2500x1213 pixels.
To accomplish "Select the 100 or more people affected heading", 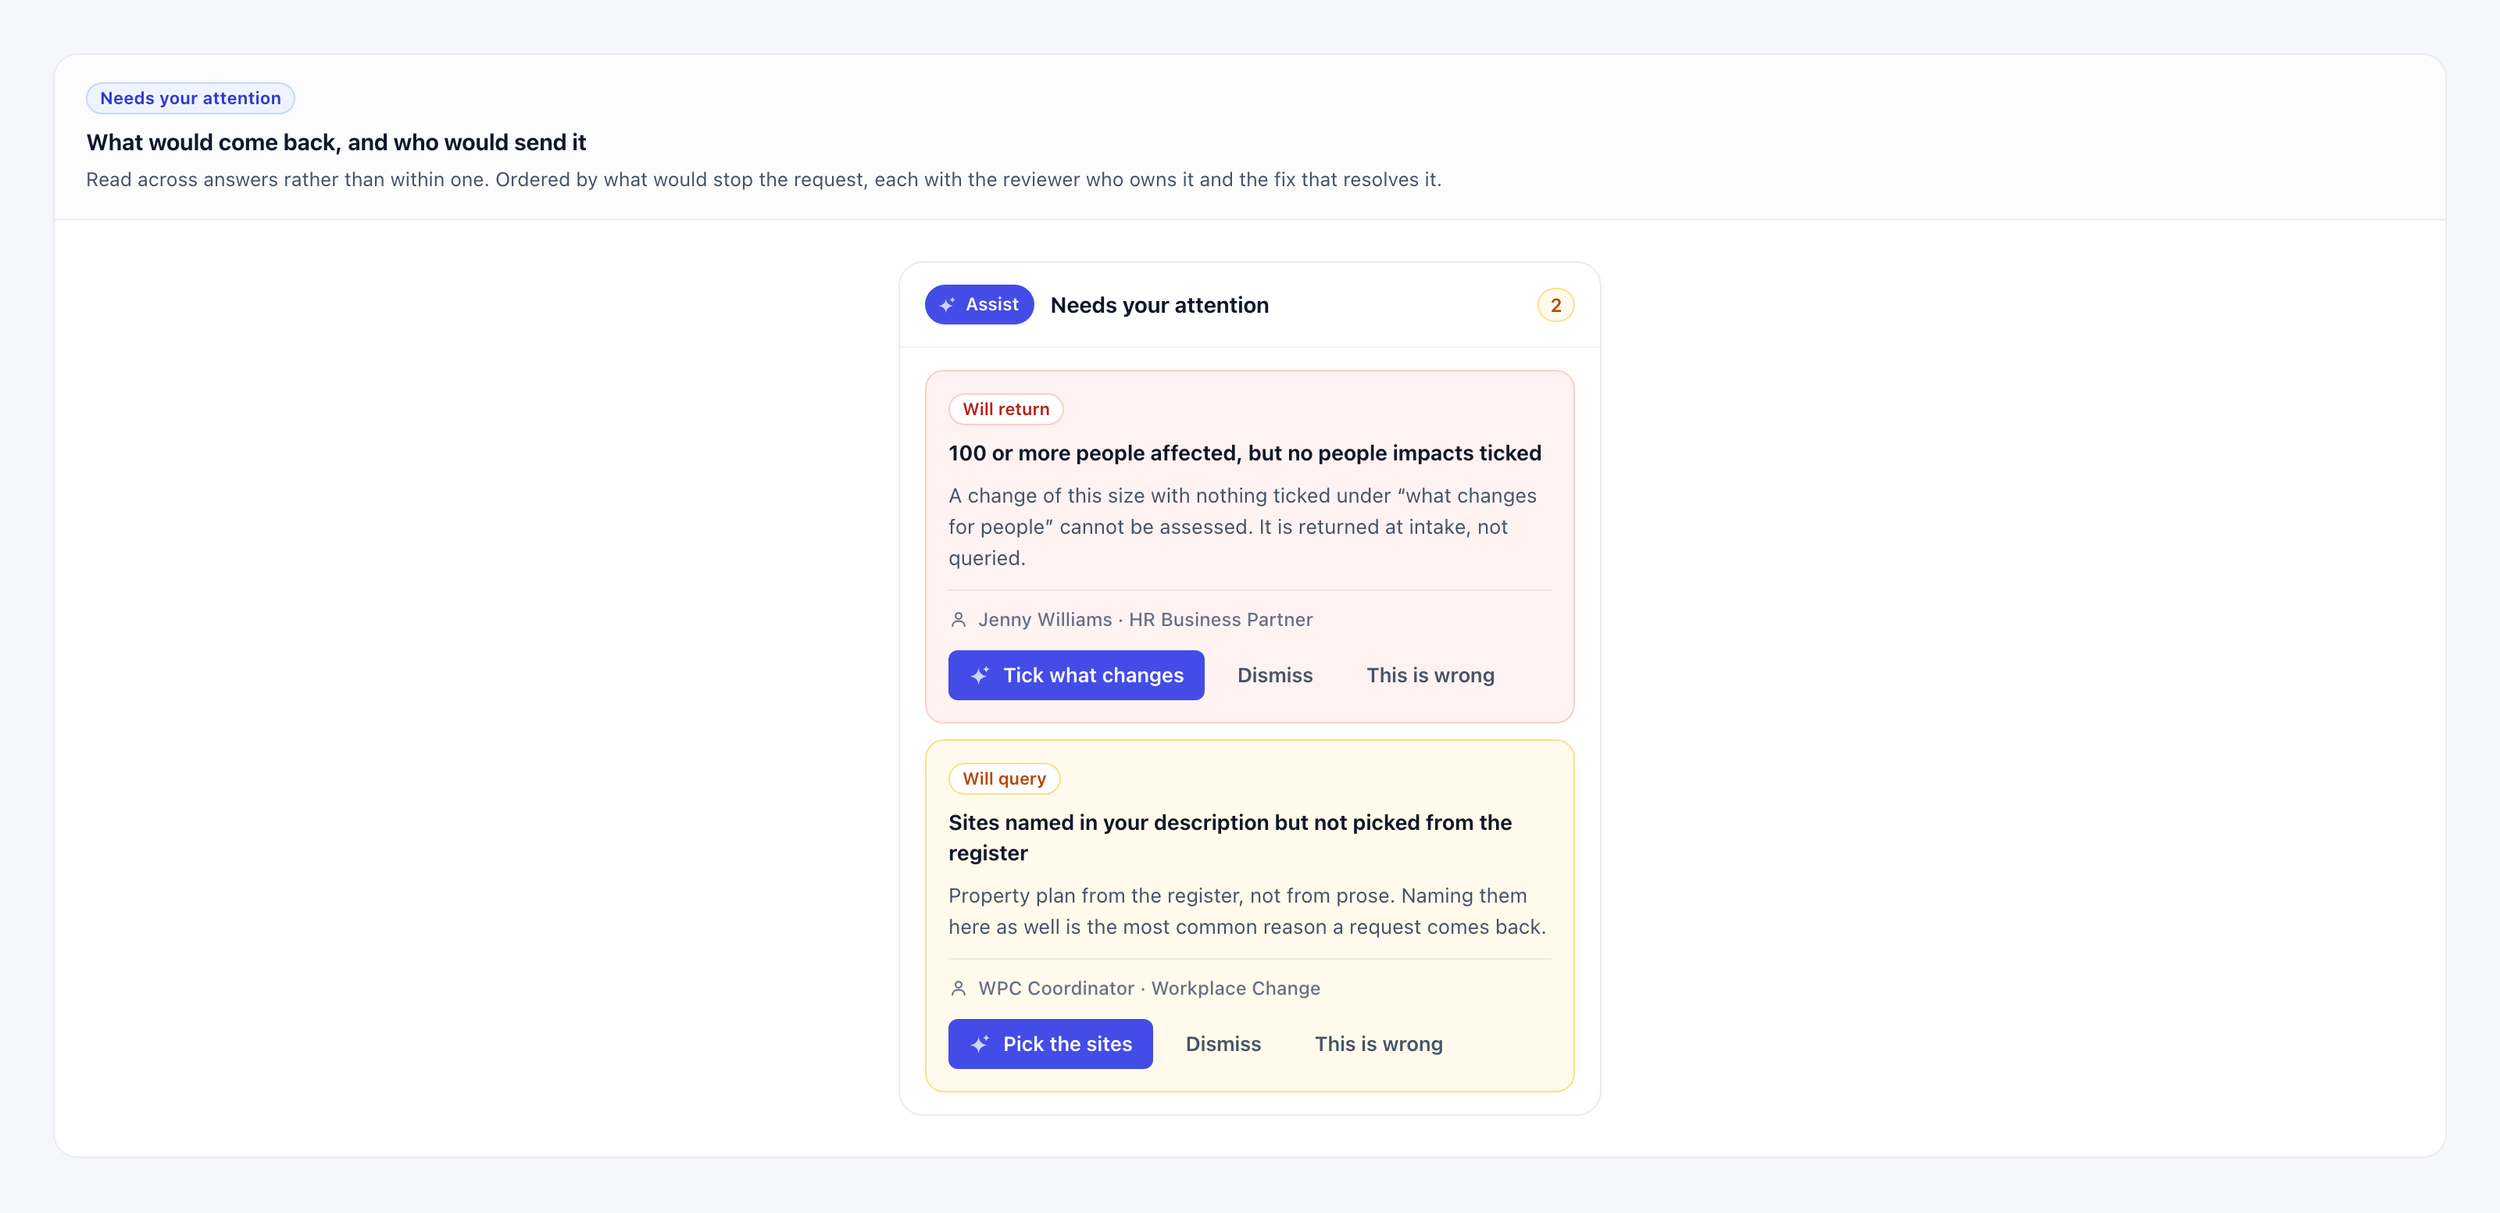I will click(x=1244, y=453).
